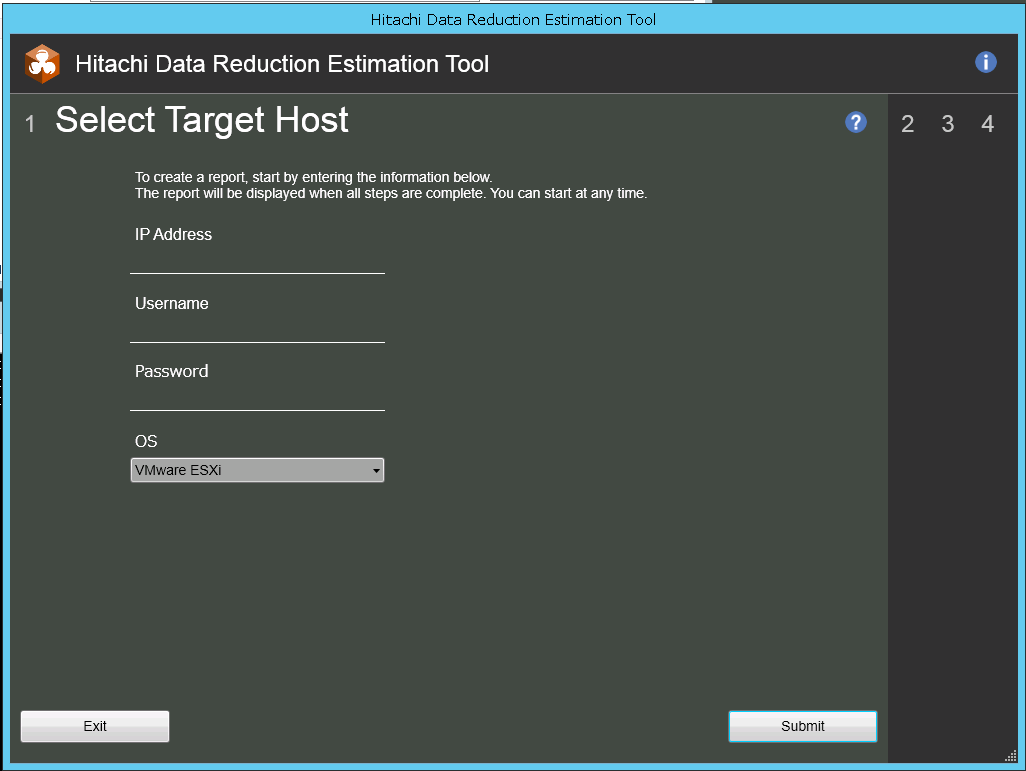The height and width of the screenshot is (771, 1026).
Task: Open help via the question mark icon
Action: pos(855,122)
